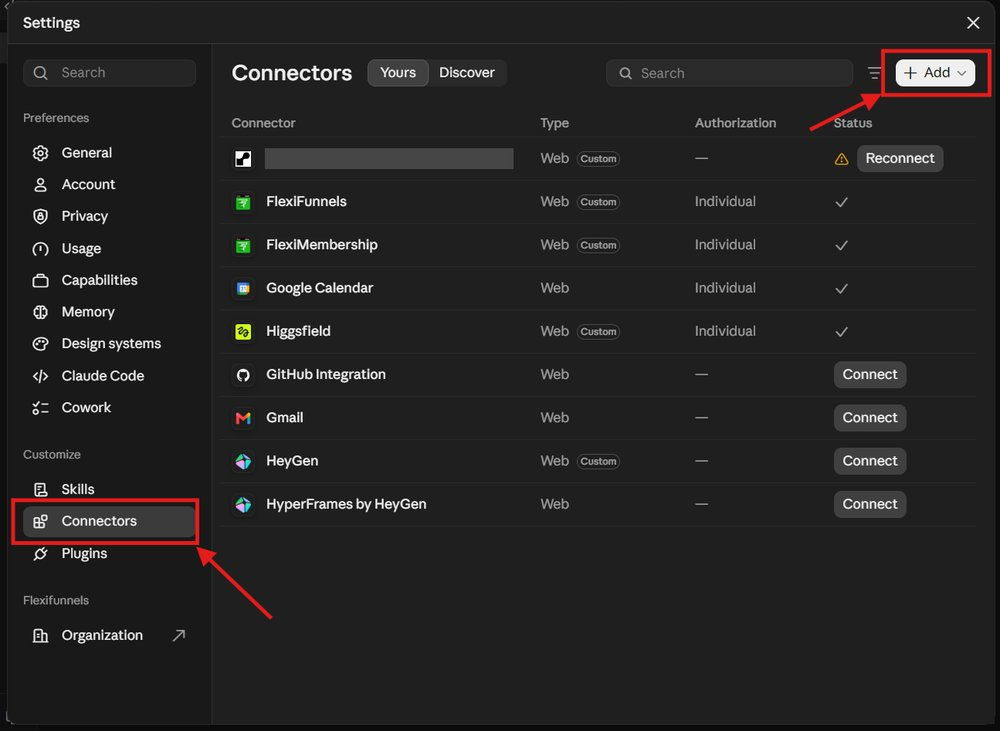
Task: Expand the Add connector dropdown
Action: click(935, 73)
